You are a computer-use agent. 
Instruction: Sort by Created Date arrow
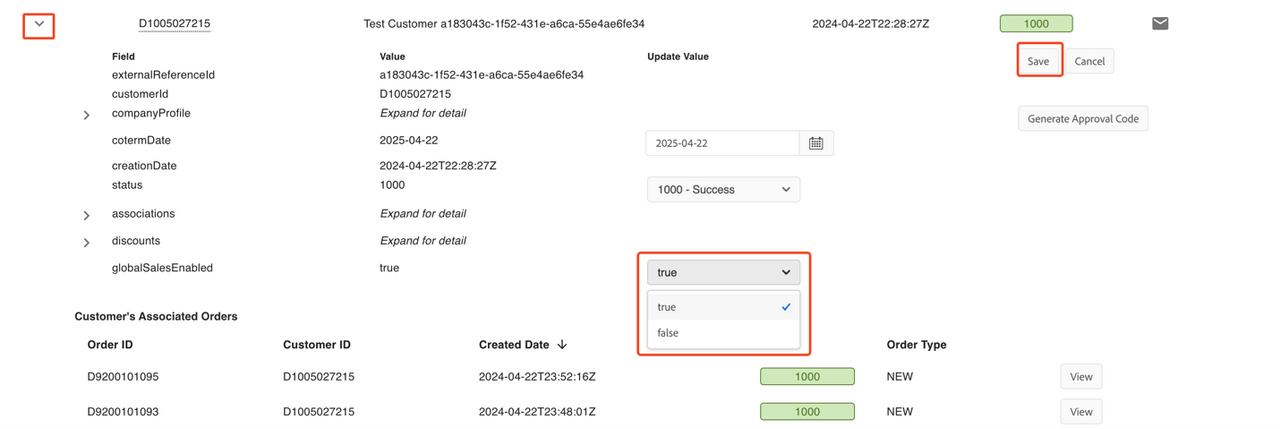pyautogui.click(x=562, y=345)
